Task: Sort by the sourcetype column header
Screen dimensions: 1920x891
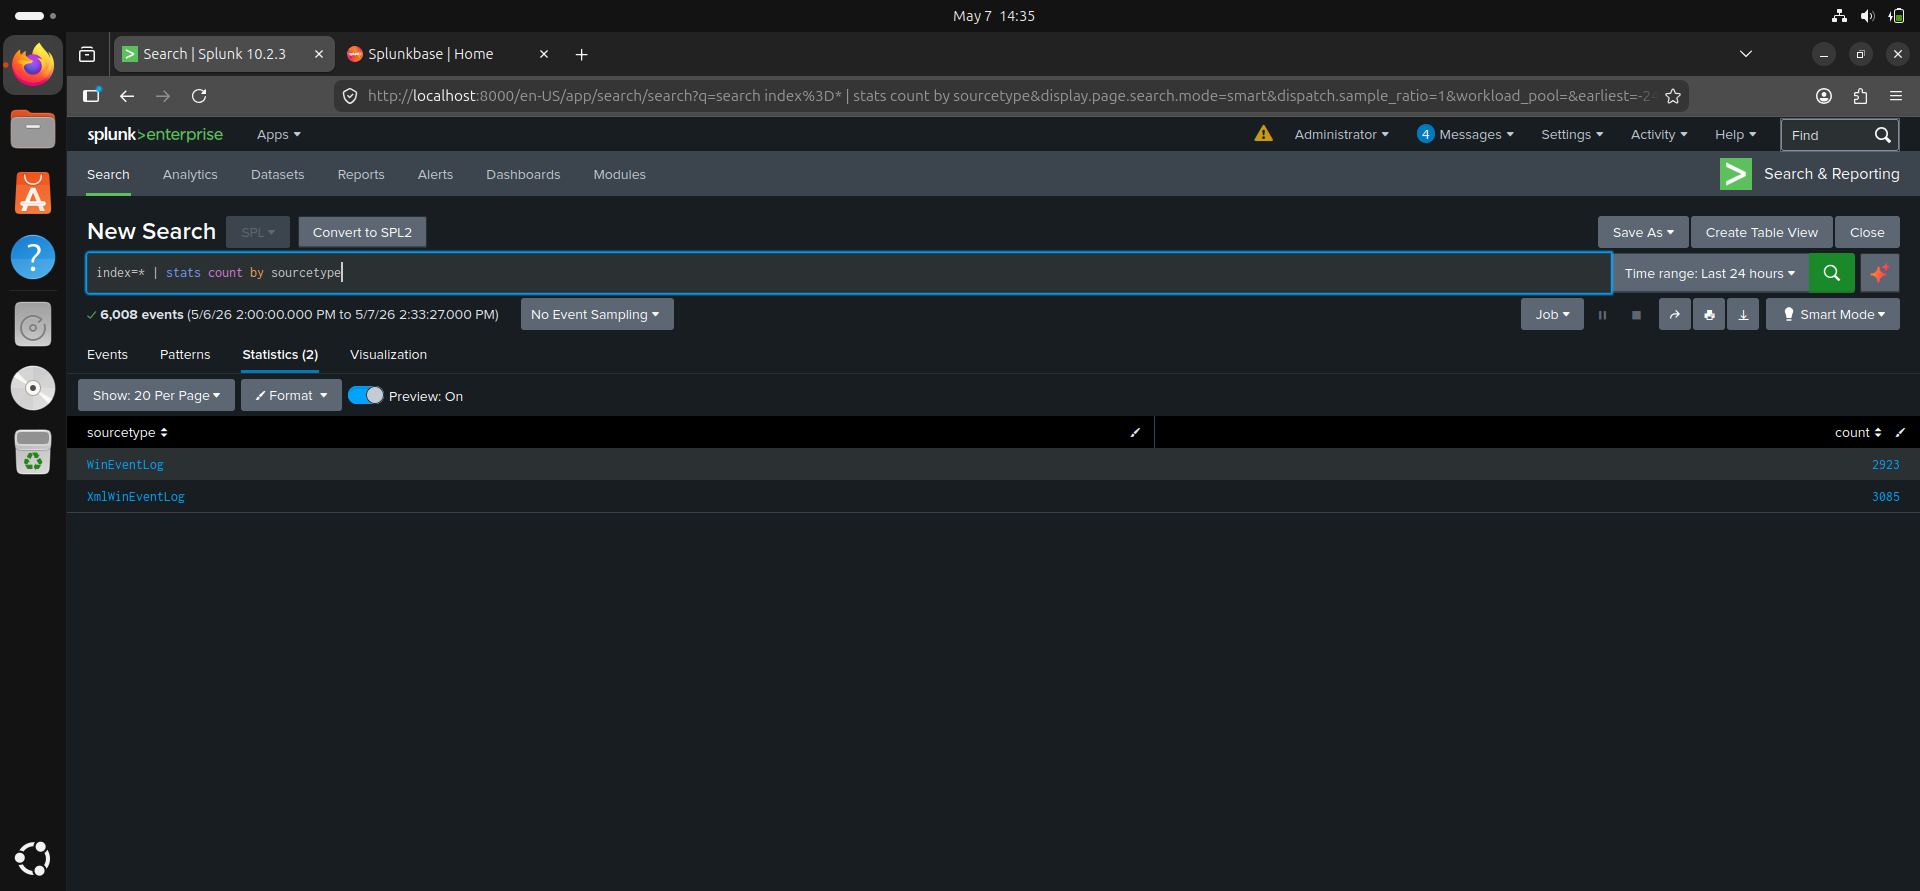Action: pyautogui.click(x=127, y=433)
